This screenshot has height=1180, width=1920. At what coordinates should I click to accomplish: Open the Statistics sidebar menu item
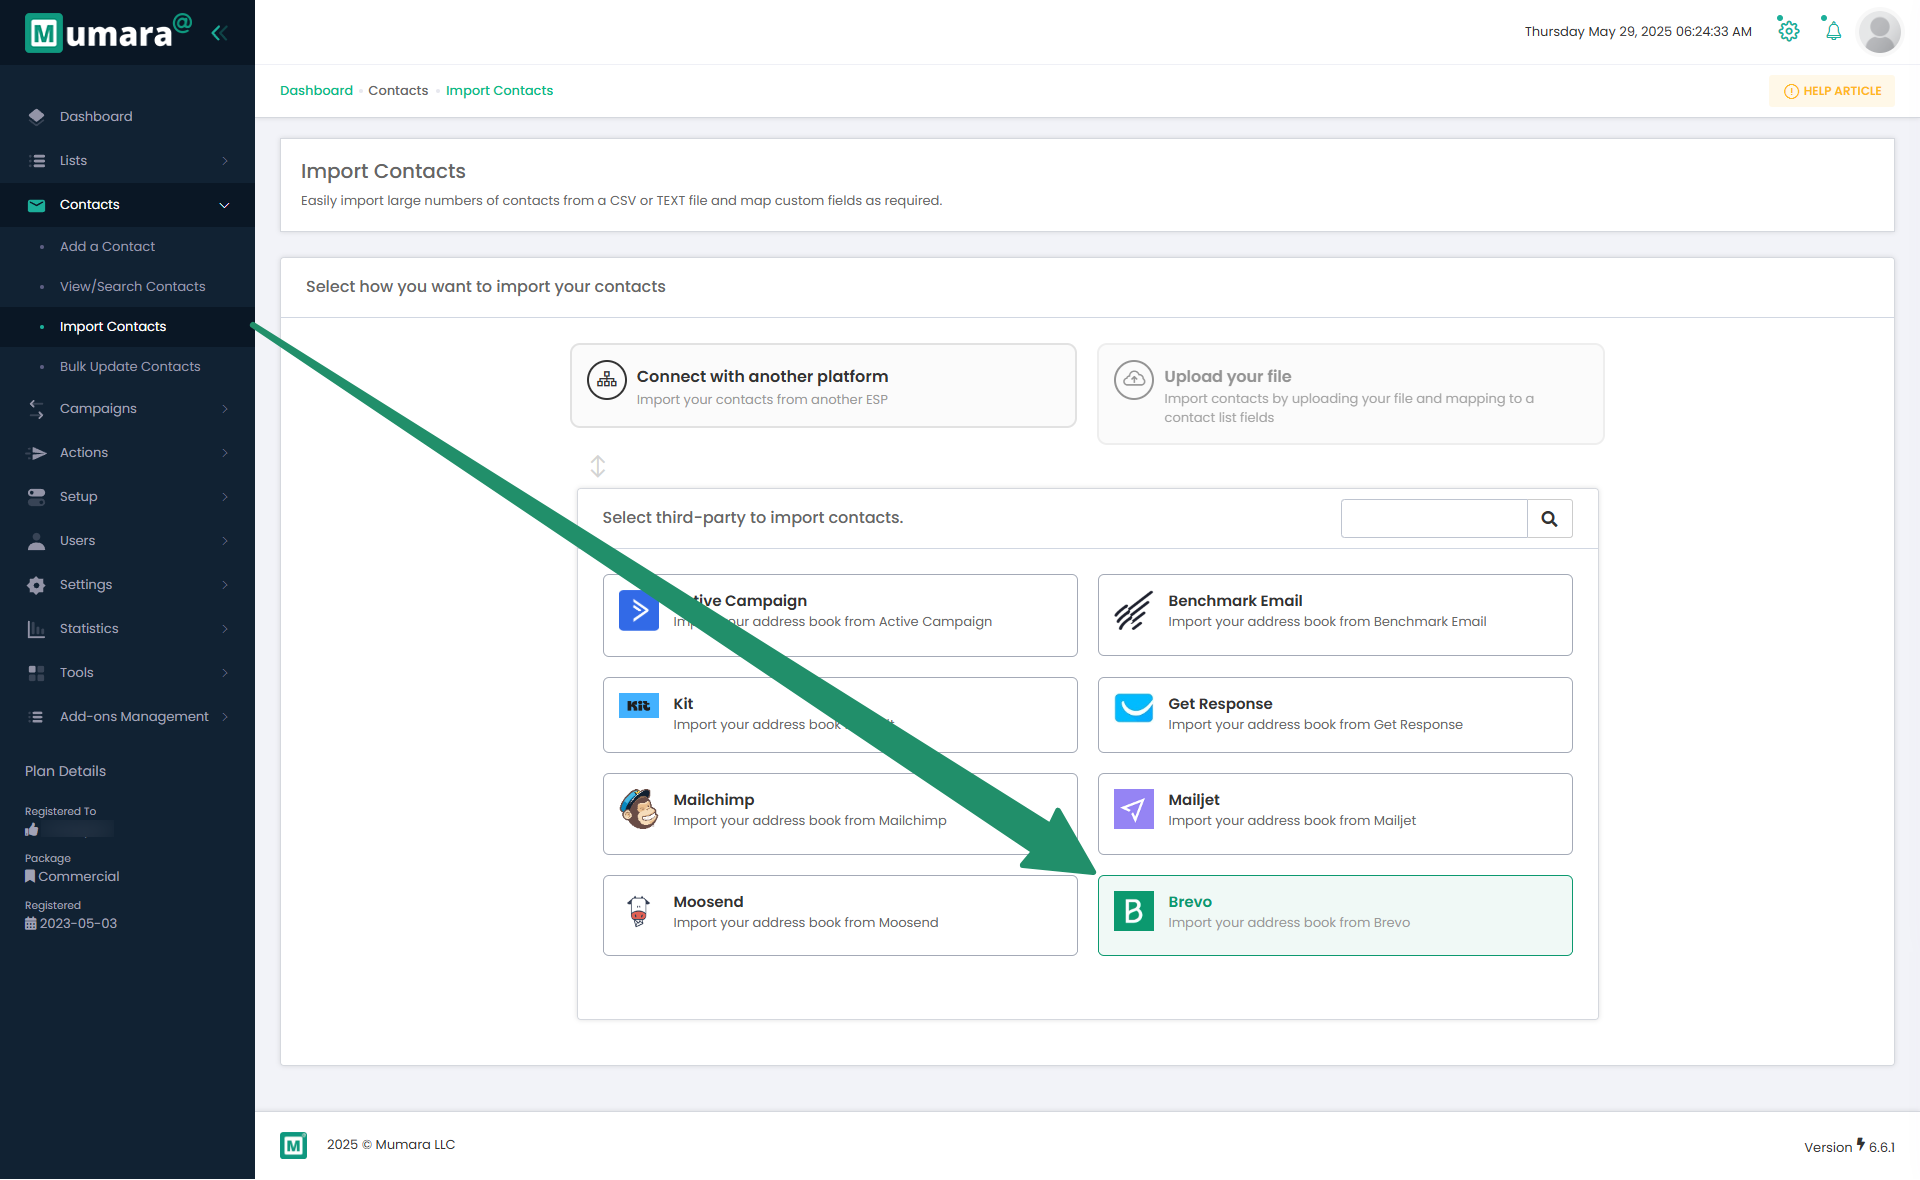tap(127, 629)
